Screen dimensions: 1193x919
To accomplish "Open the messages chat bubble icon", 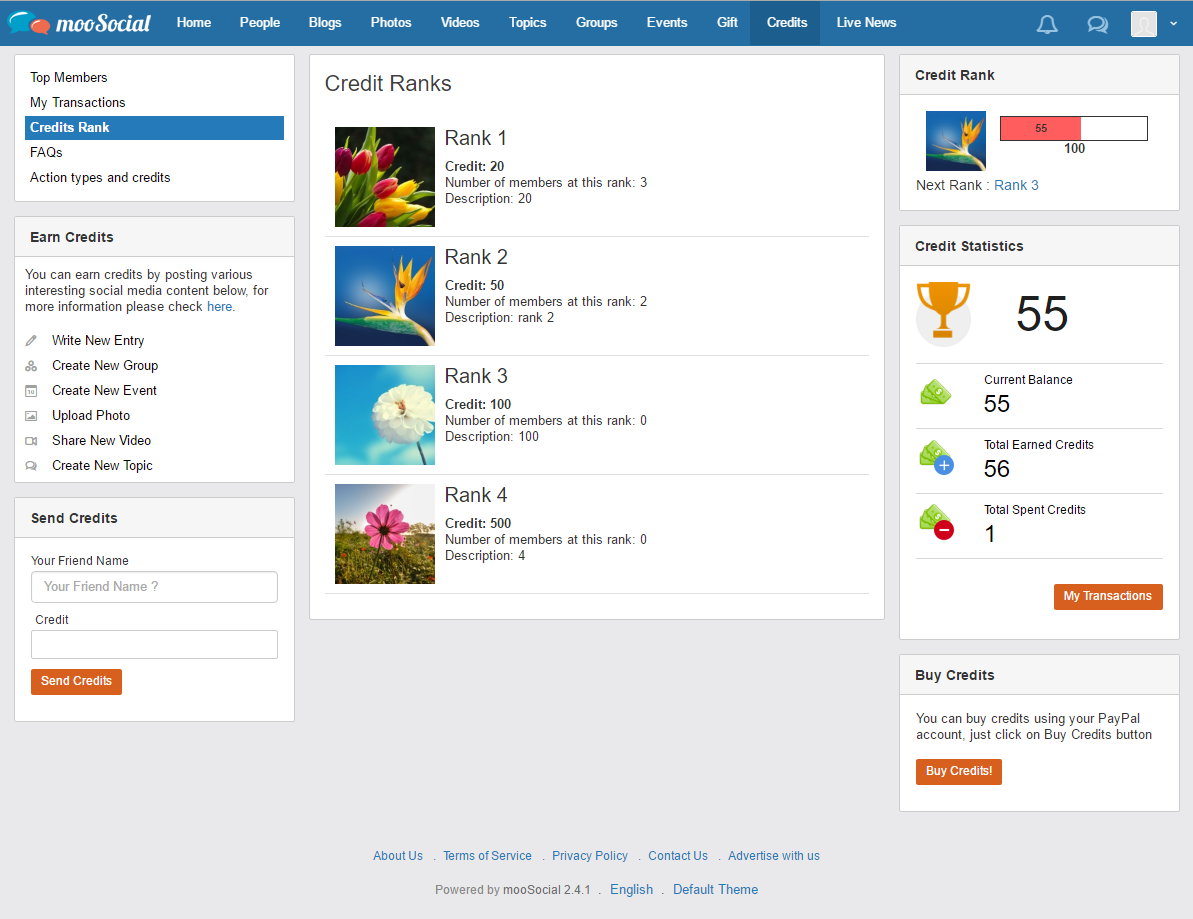I will [1097, 24].
